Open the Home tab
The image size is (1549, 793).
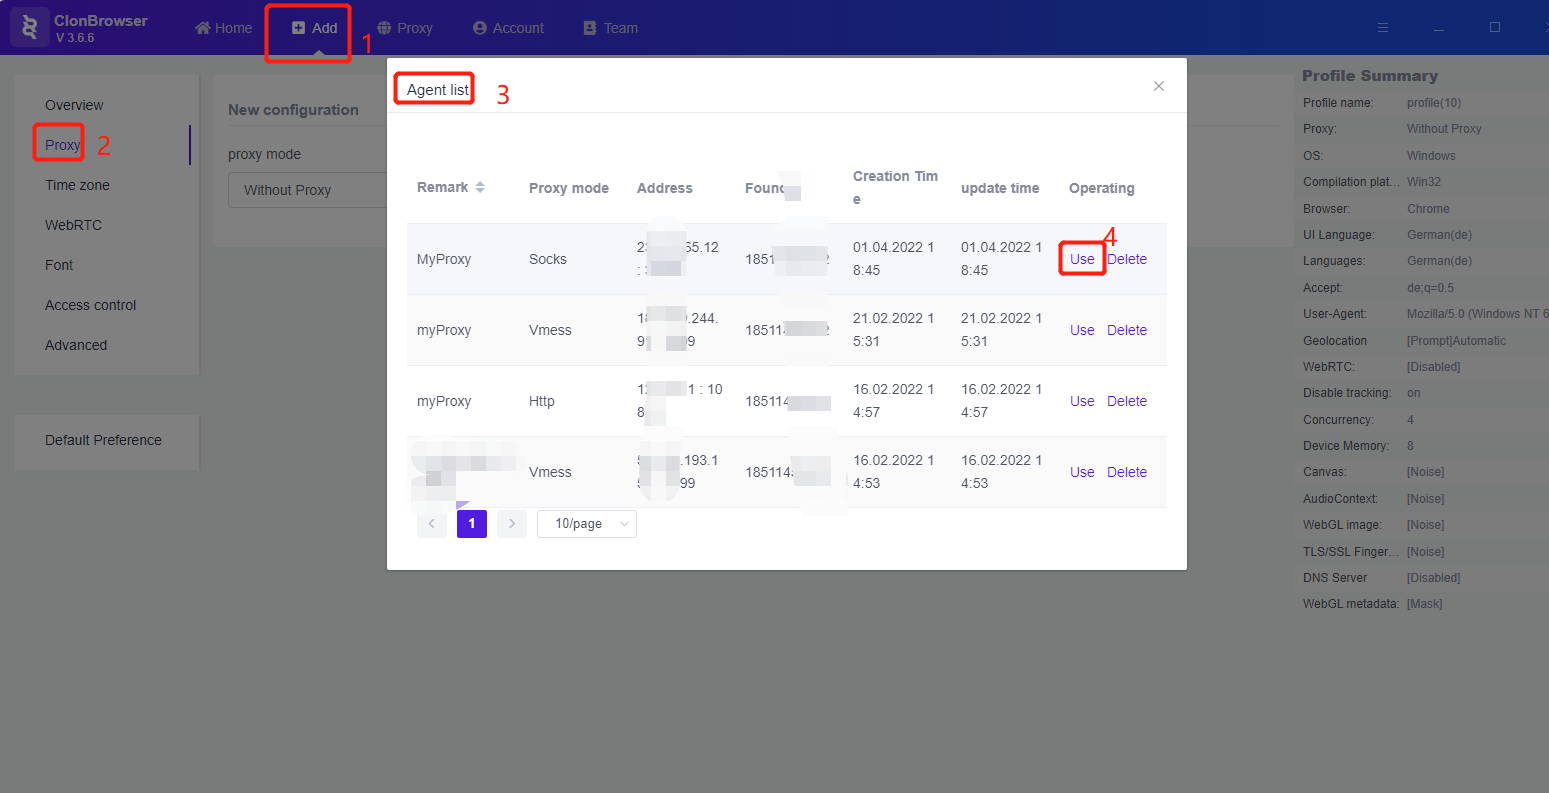click(x=224, y=28)
